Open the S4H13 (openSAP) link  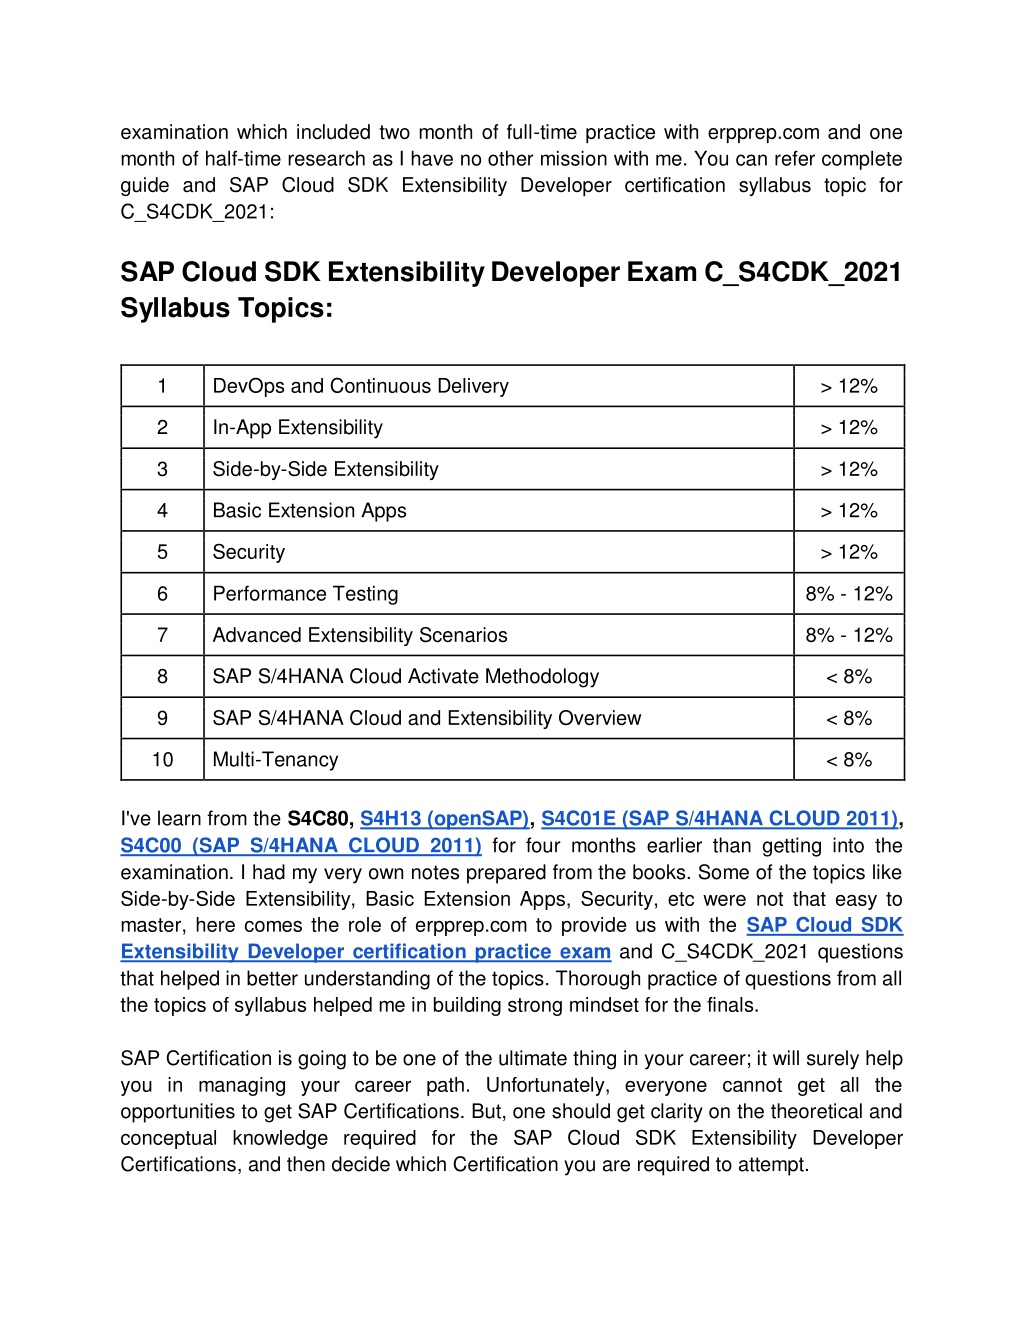pos(444,819)
